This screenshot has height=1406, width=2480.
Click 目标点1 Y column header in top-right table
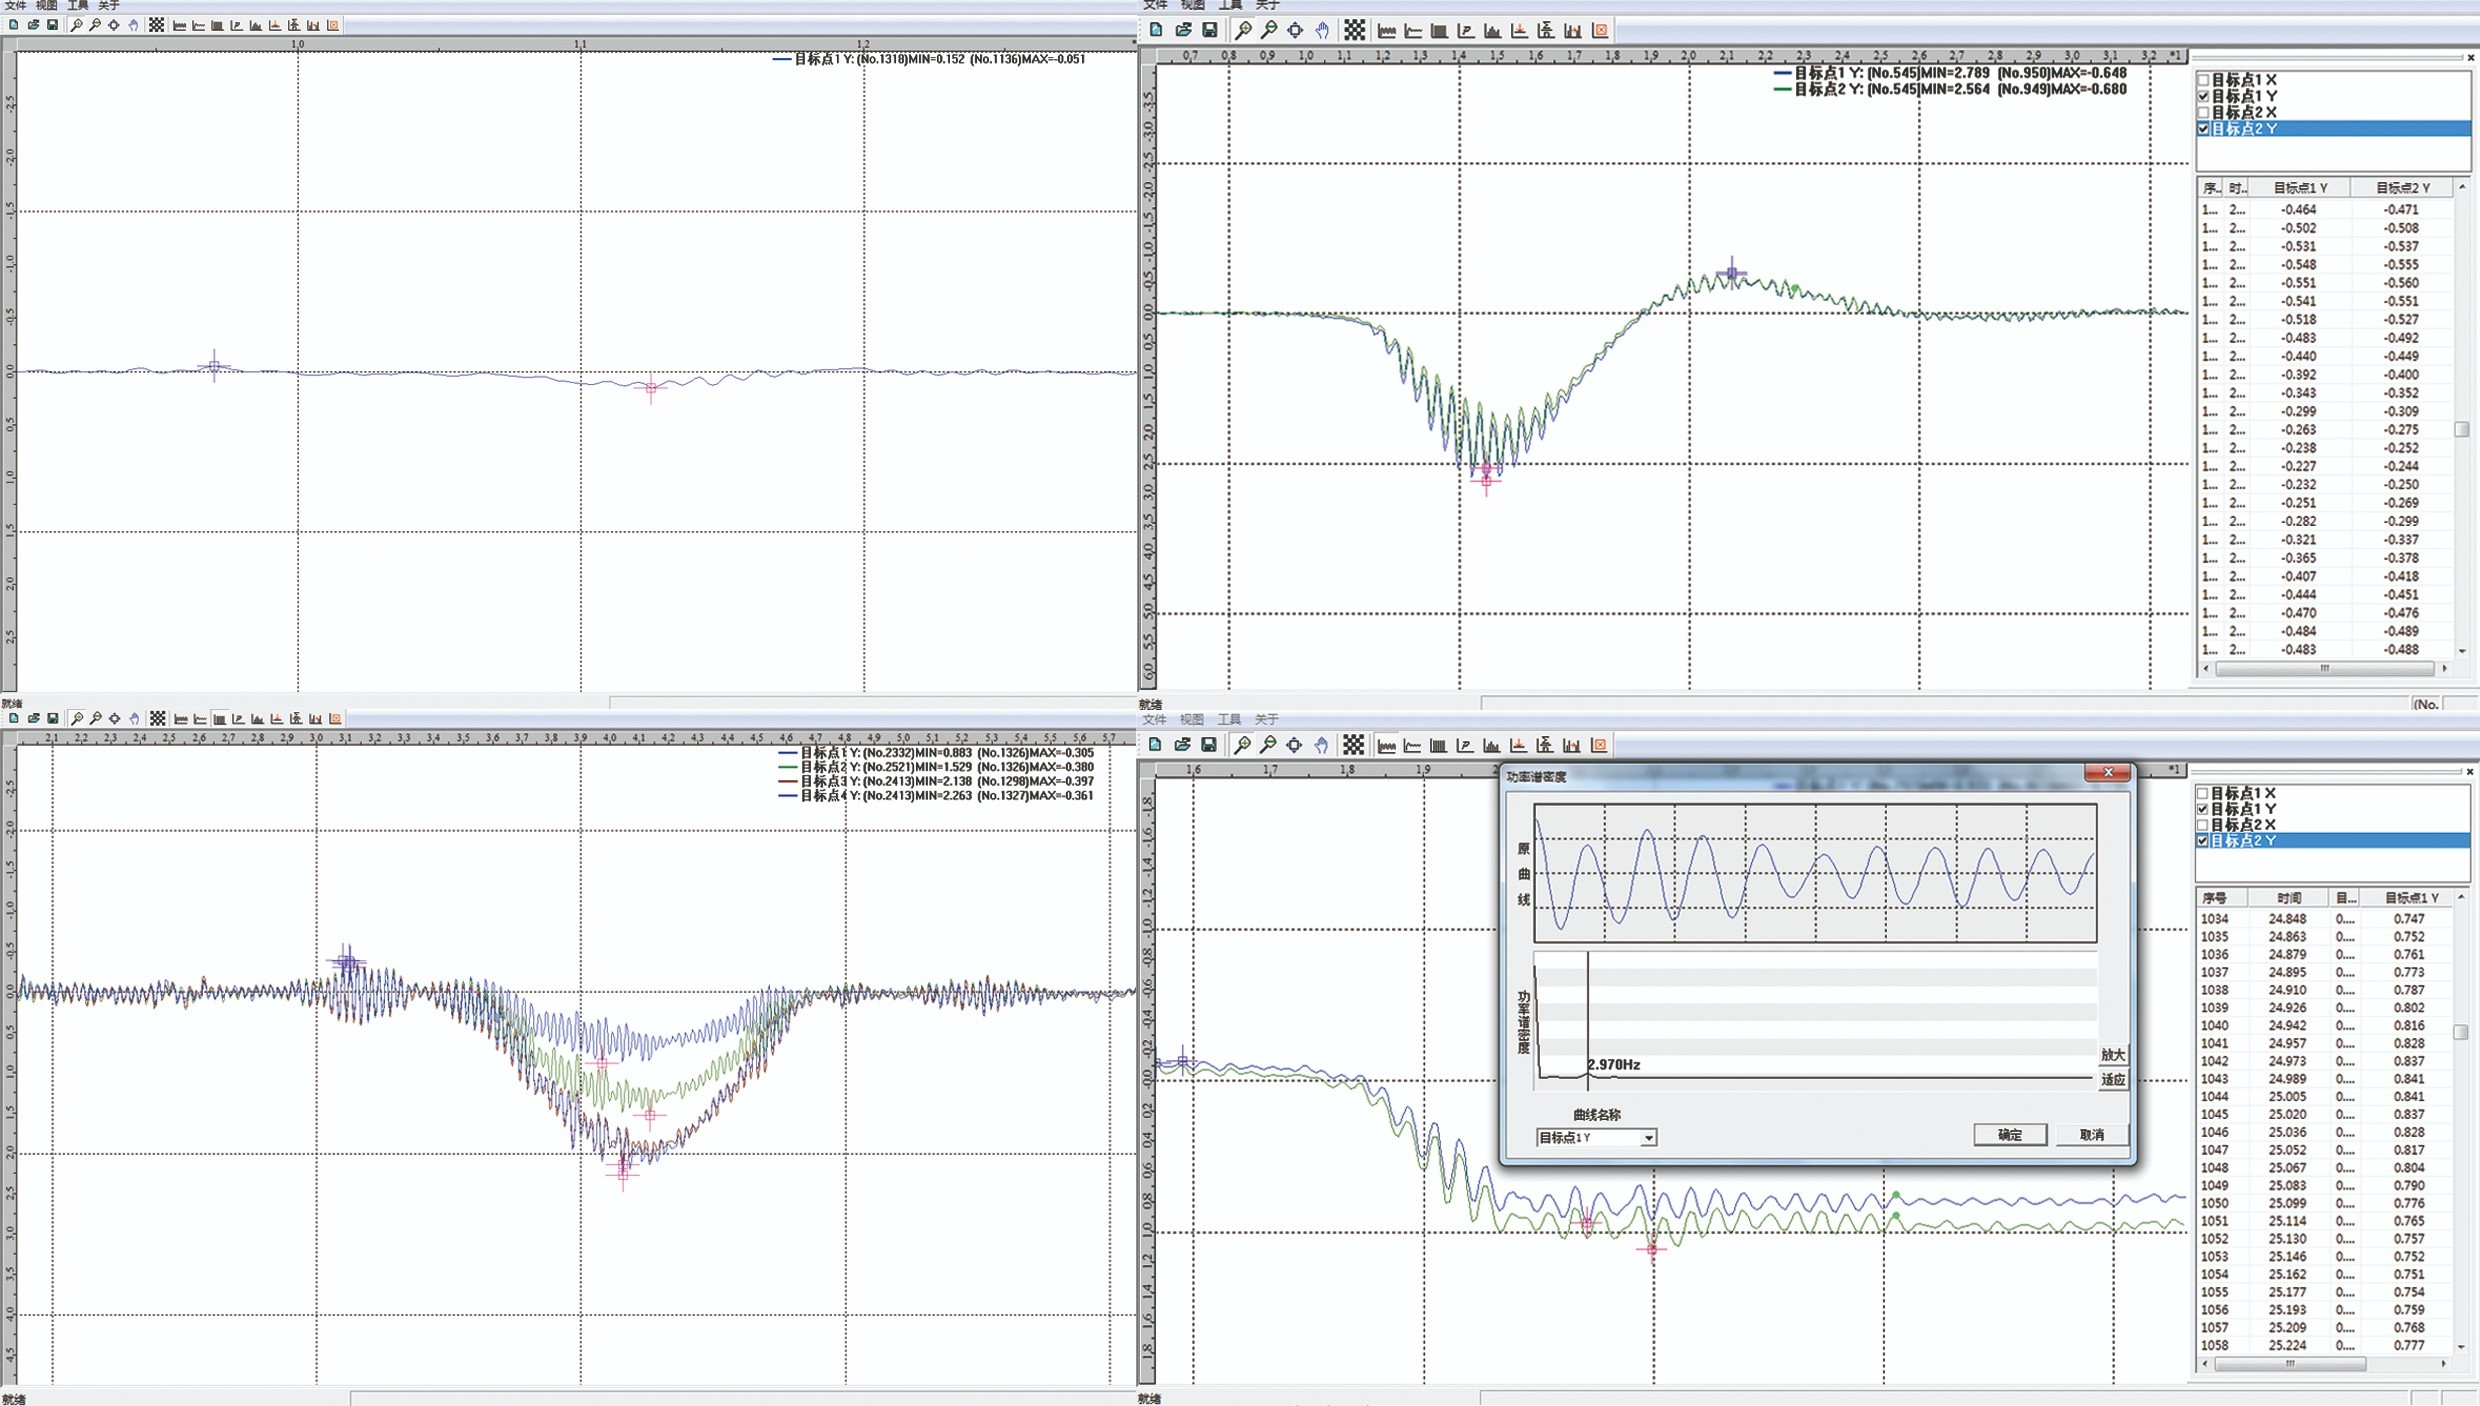pos(2300,188)
